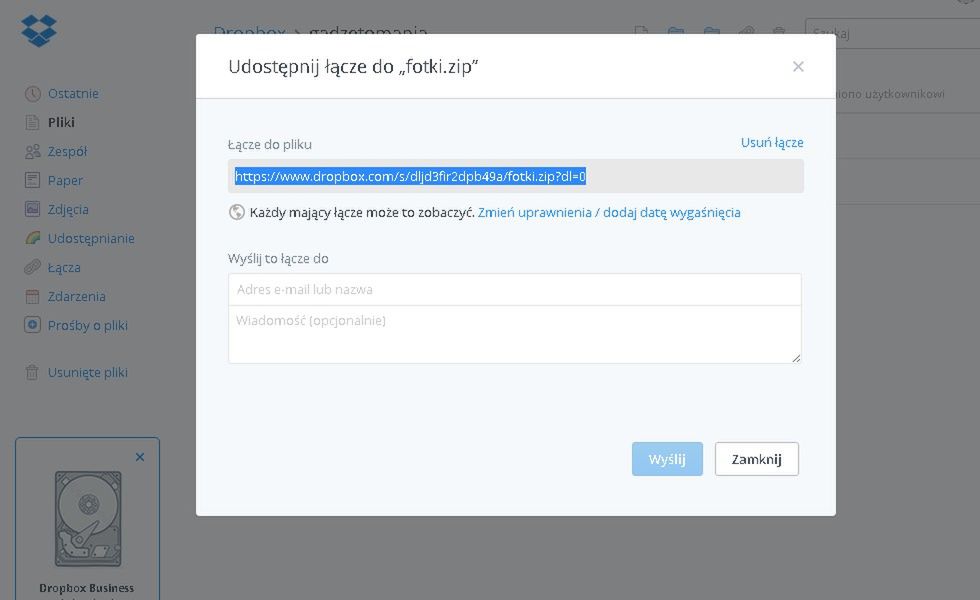Click the Dropbox logo in the sidebar

39,30
